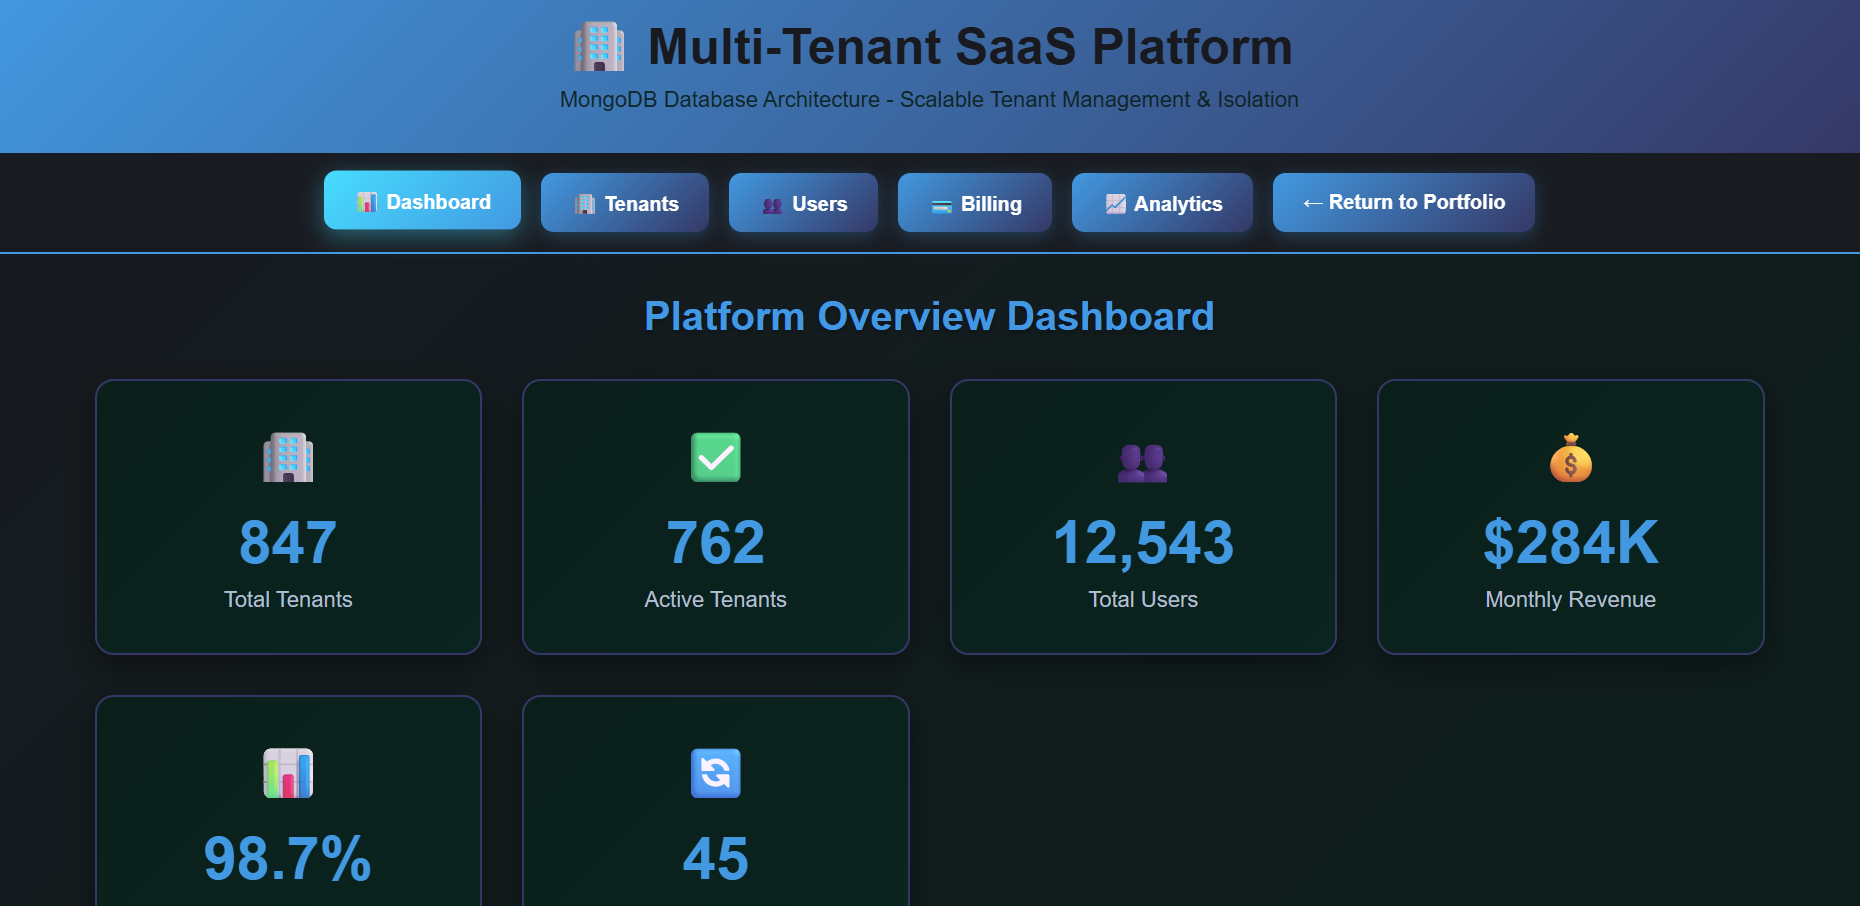The height and width of the screenshot is (906, 1860).
Task: Click the Active Tenants card
Action: (x=715, y=517)
